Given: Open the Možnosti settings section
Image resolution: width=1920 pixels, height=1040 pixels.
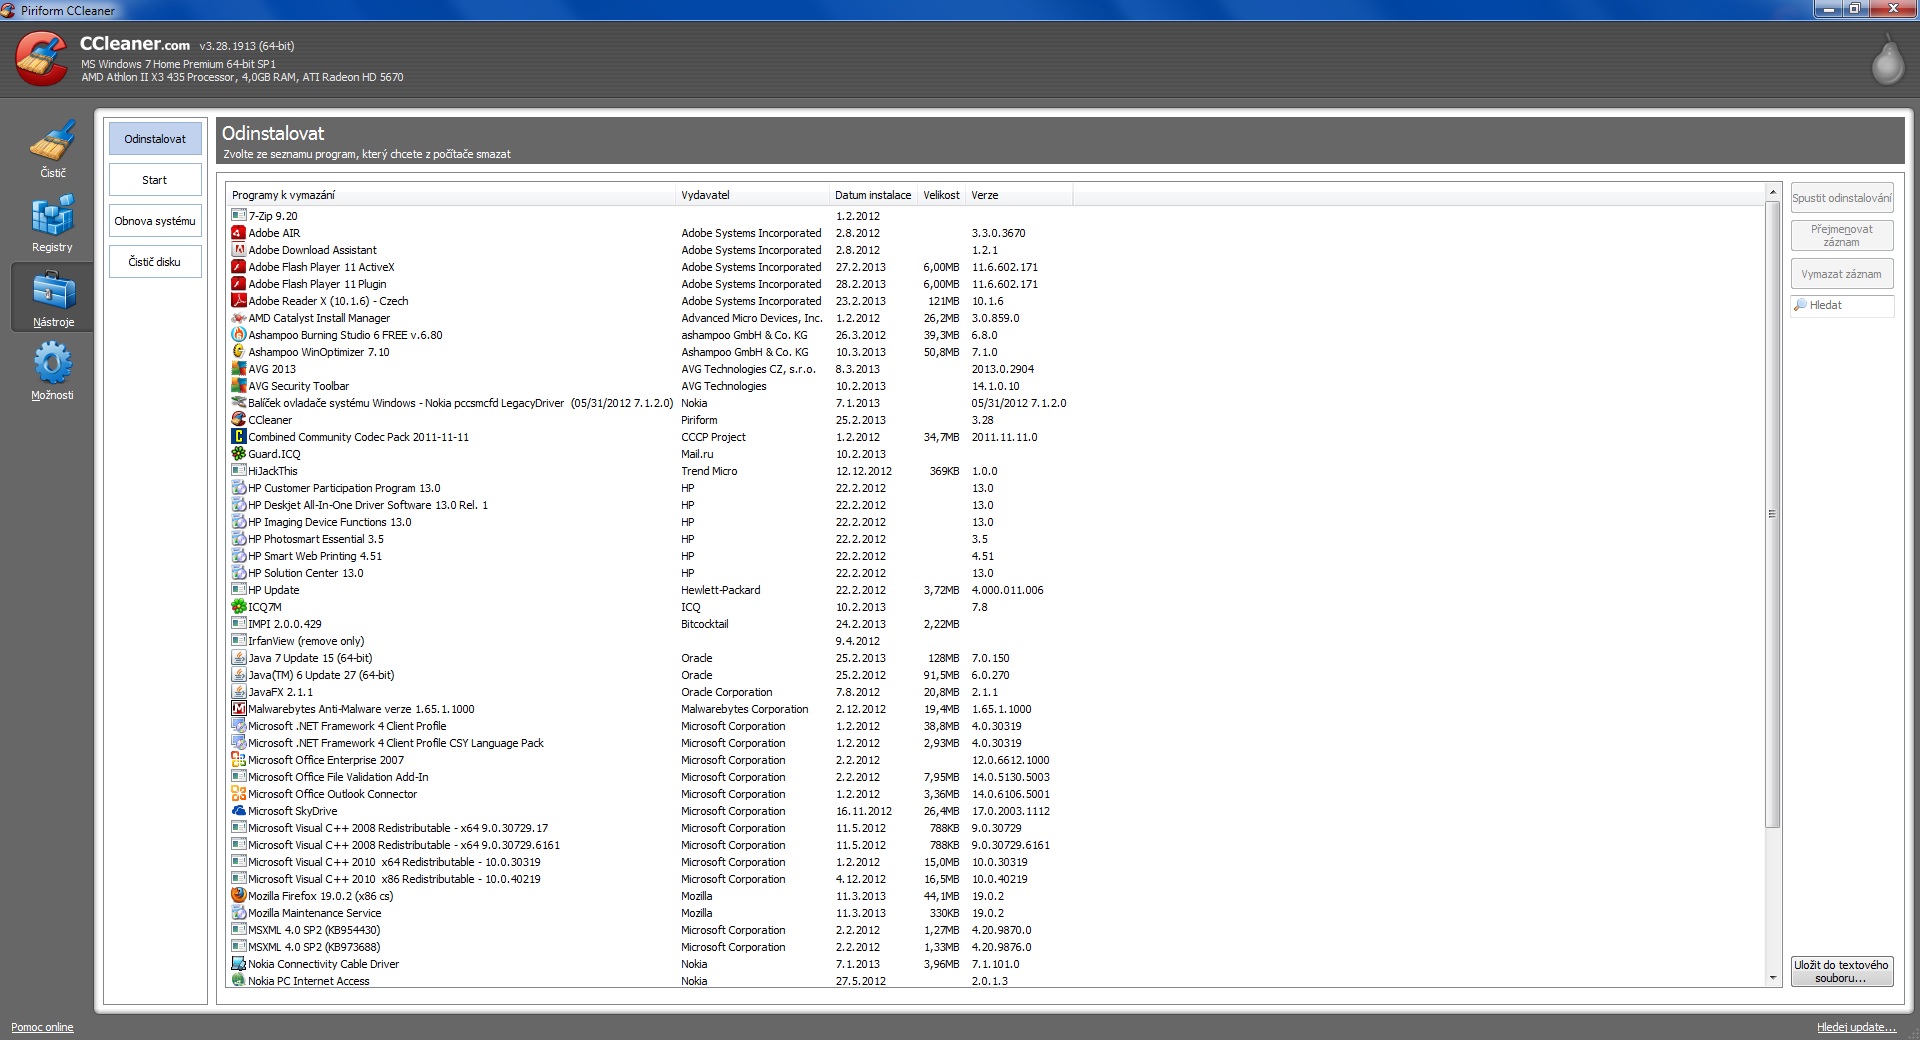Looking at the screenshot, I should pos(52,371).
